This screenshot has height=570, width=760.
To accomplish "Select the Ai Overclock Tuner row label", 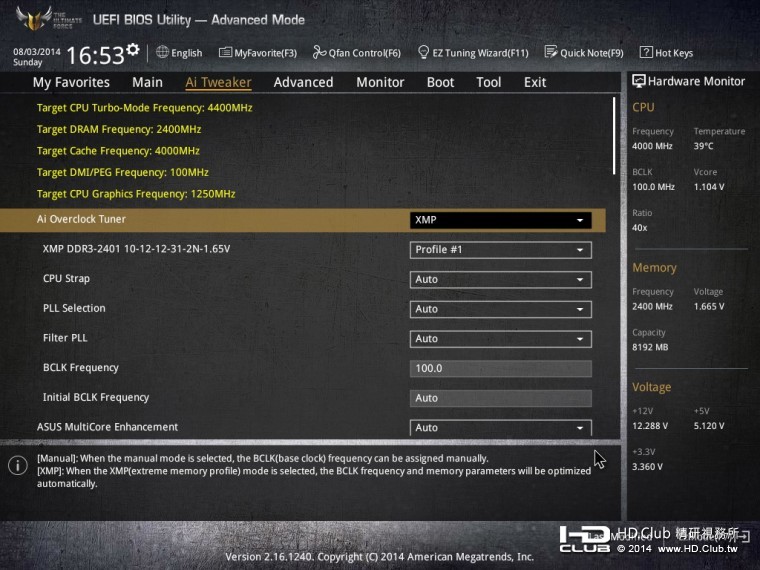I will pos(81,219).
